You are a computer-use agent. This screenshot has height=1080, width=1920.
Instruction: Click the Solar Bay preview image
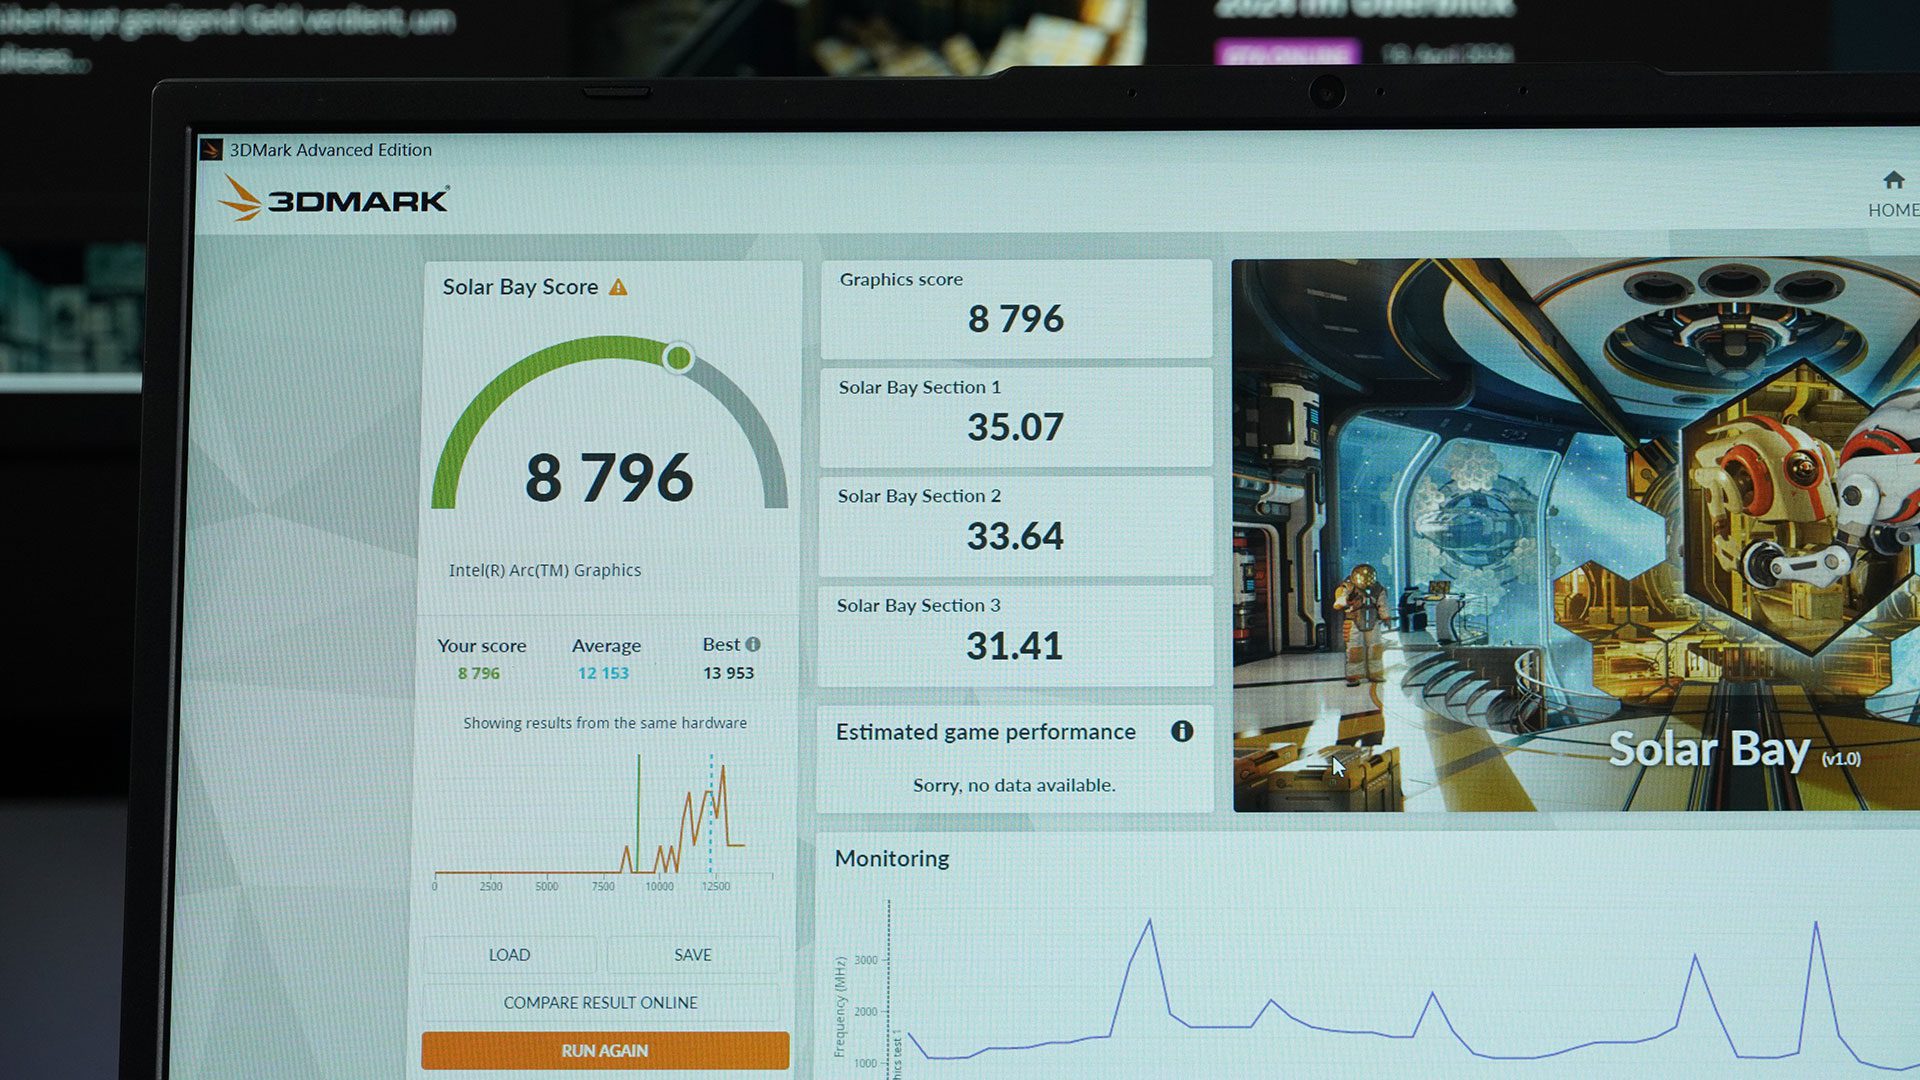1575,535
